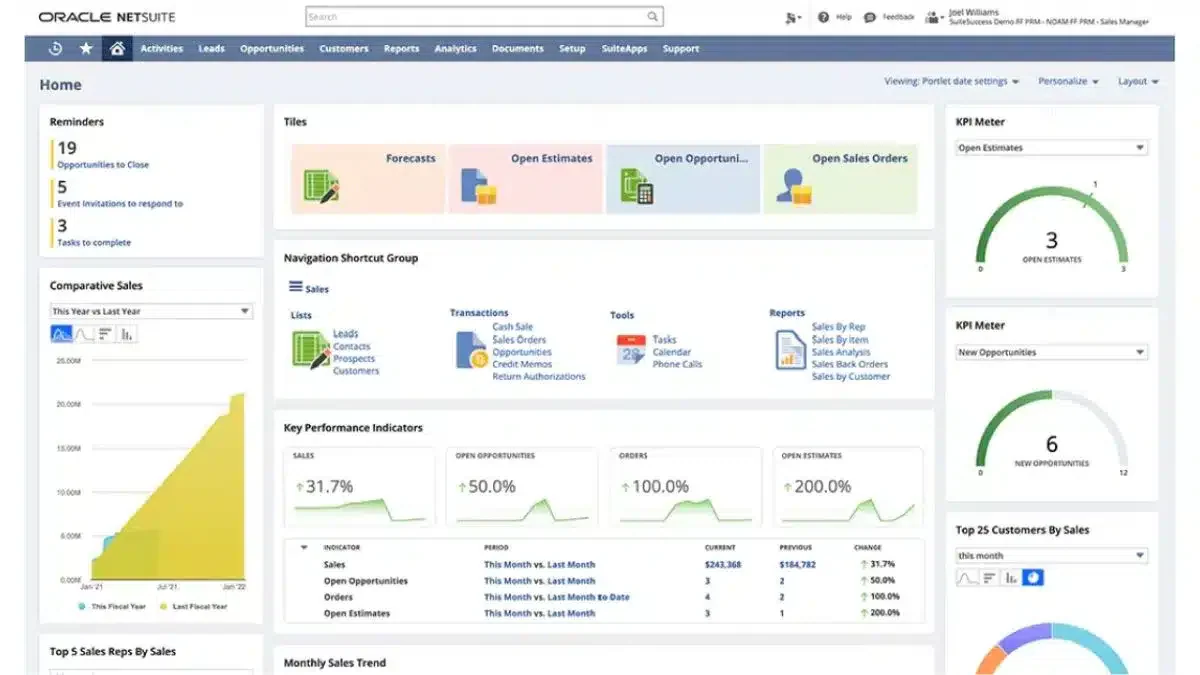Open the Sales By Rep report
Viewport: 1200px width, 675px height.
click(x=839, y=327)
